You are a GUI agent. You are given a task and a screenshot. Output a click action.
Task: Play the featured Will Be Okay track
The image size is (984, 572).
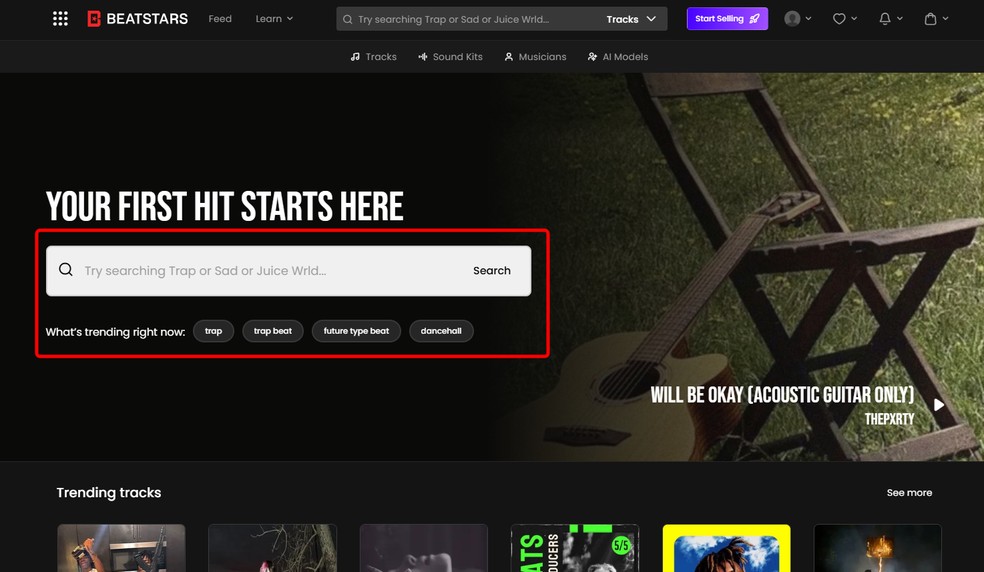pyautogui.click(x=938, y=405)
